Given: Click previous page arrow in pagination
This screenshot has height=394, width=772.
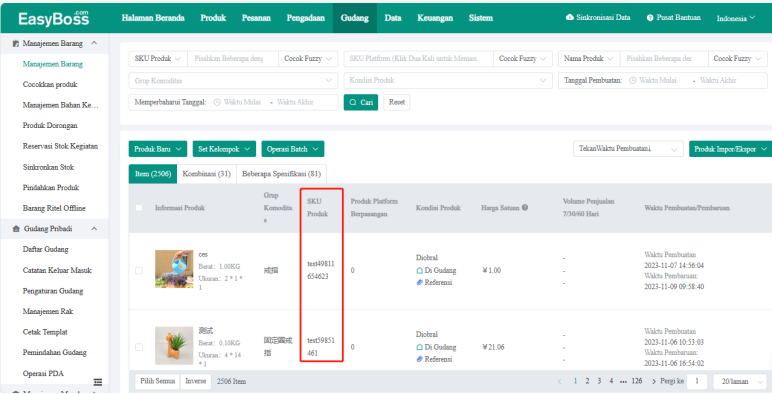Looking at the screenshot, I should (559, 381).
